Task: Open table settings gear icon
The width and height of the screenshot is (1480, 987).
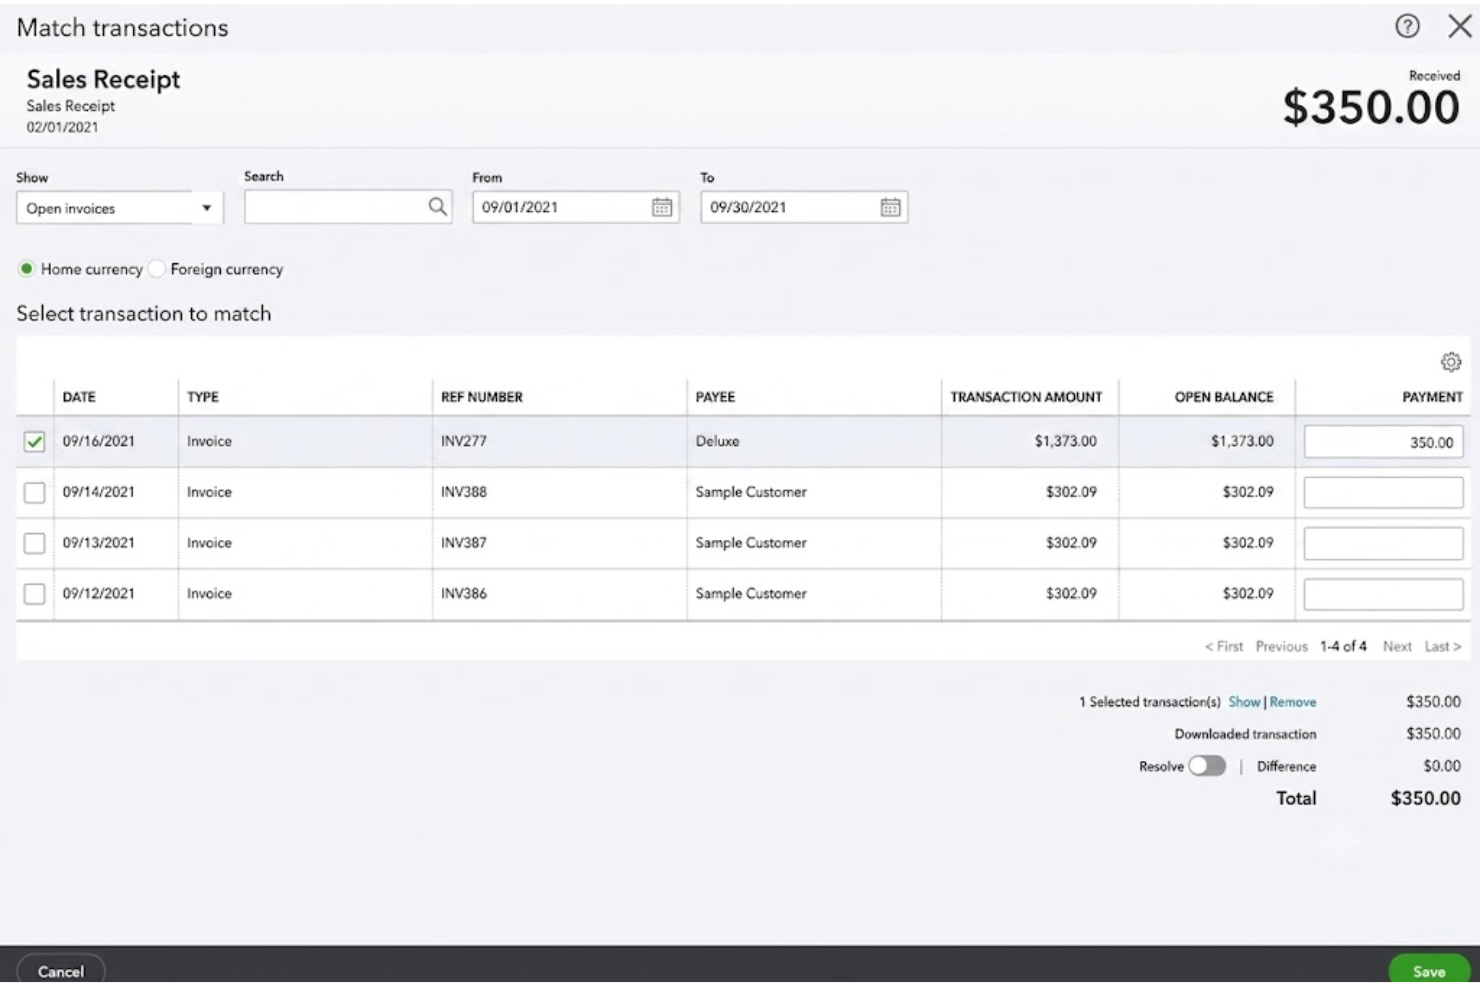Action: tap(1451, 362)
